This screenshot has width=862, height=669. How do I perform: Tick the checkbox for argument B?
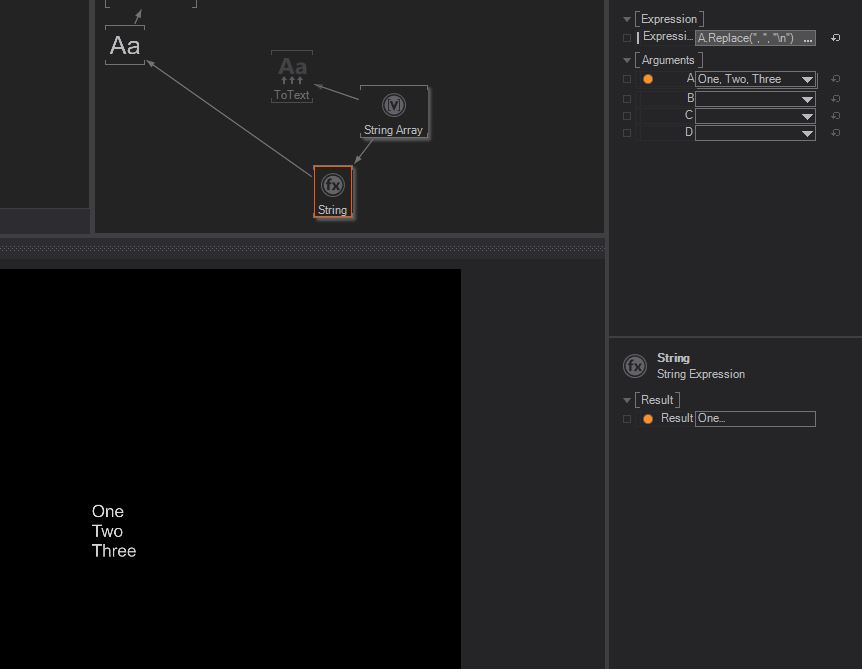(627, 99)
